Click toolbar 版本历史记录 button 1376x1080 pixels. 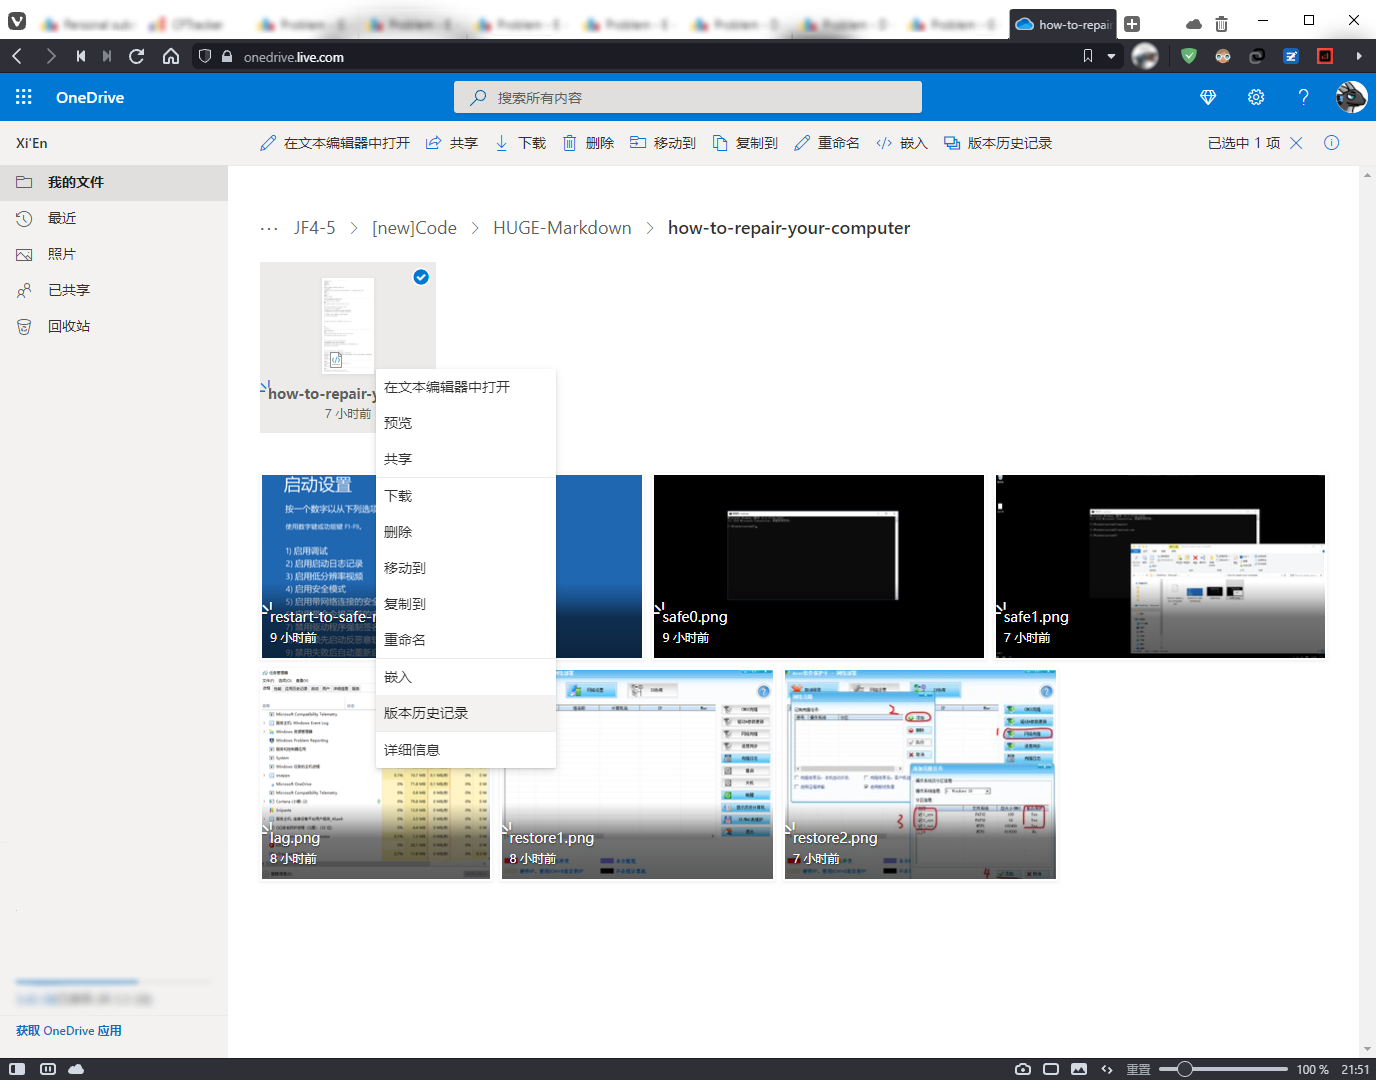click(998, 143)
